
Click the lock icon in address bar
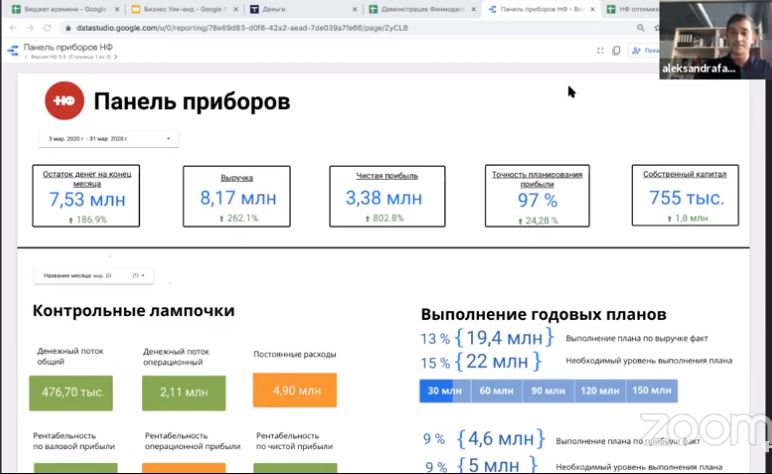click(x=68, y=28)
